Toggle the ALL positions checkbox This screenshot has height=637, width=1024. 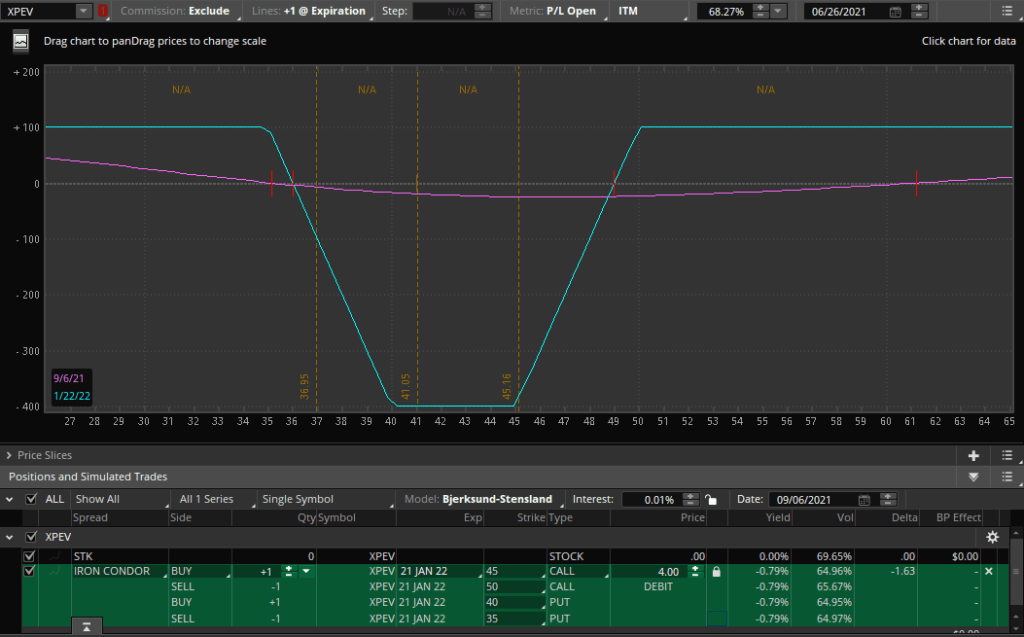(30, 499)
